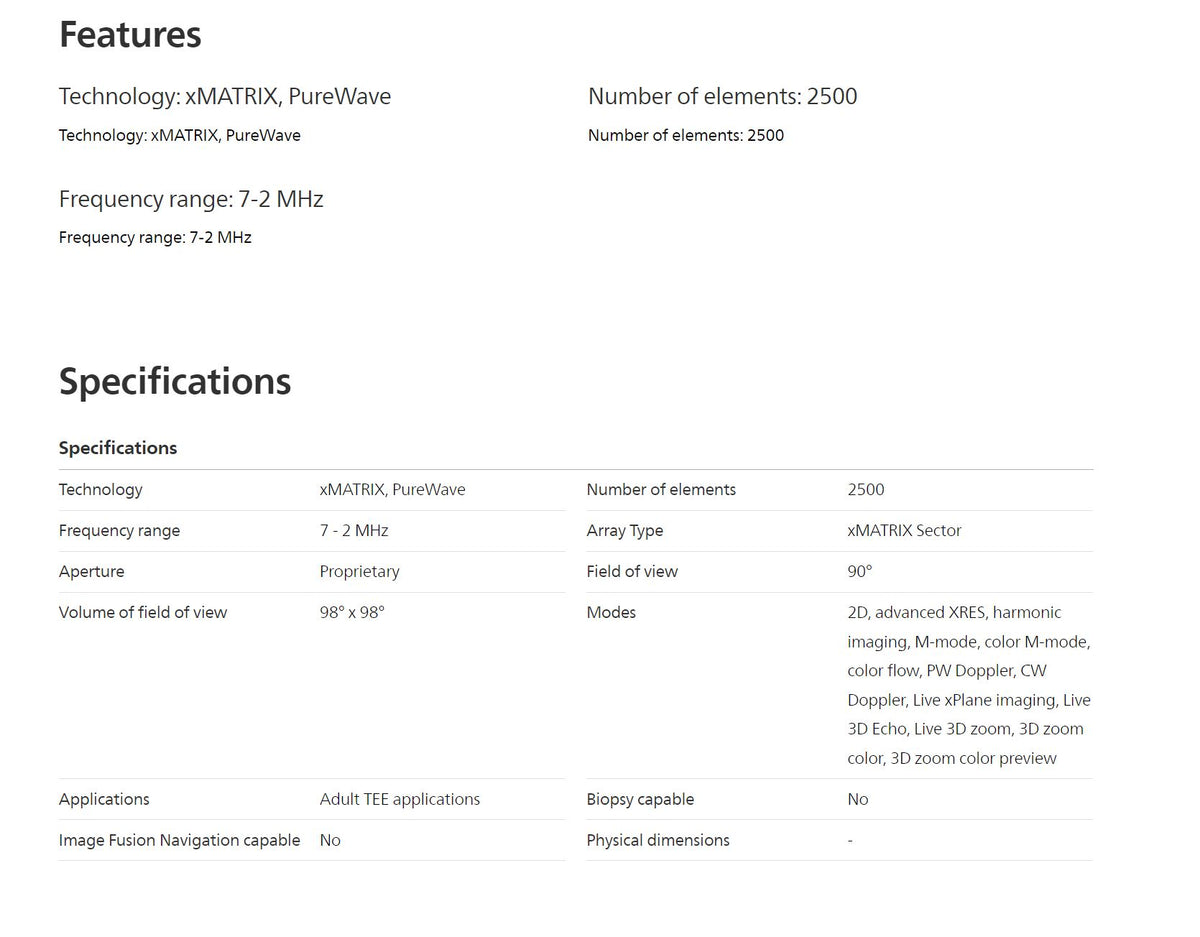Viewport: 1200px width, 937px height.
Task: Click the "Image Fusion Navigation capable" label
Action: 179,841
